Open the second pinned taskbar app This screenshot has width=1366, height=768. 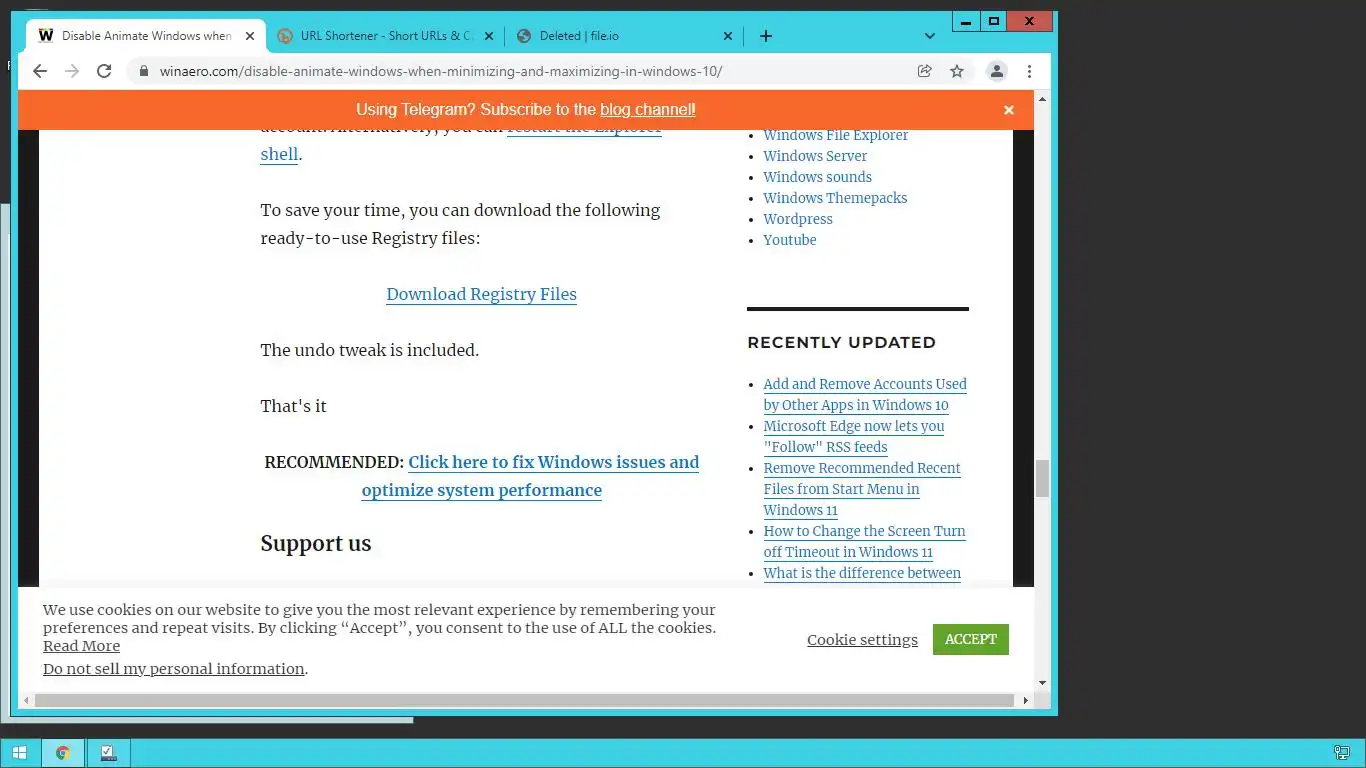[108, 753]
